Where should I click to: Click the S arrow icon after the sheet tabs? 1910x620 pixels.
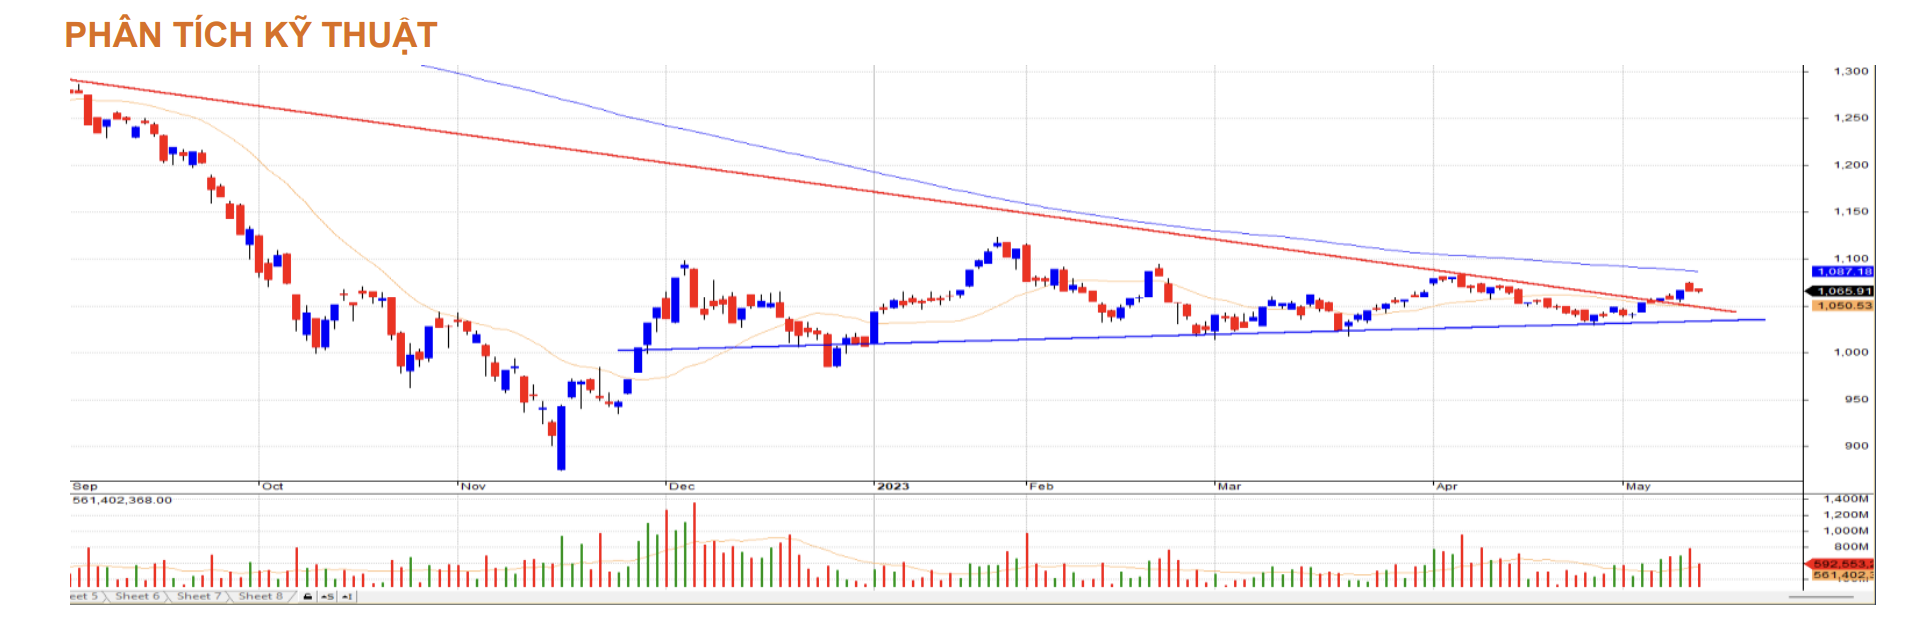click(327, 597)
